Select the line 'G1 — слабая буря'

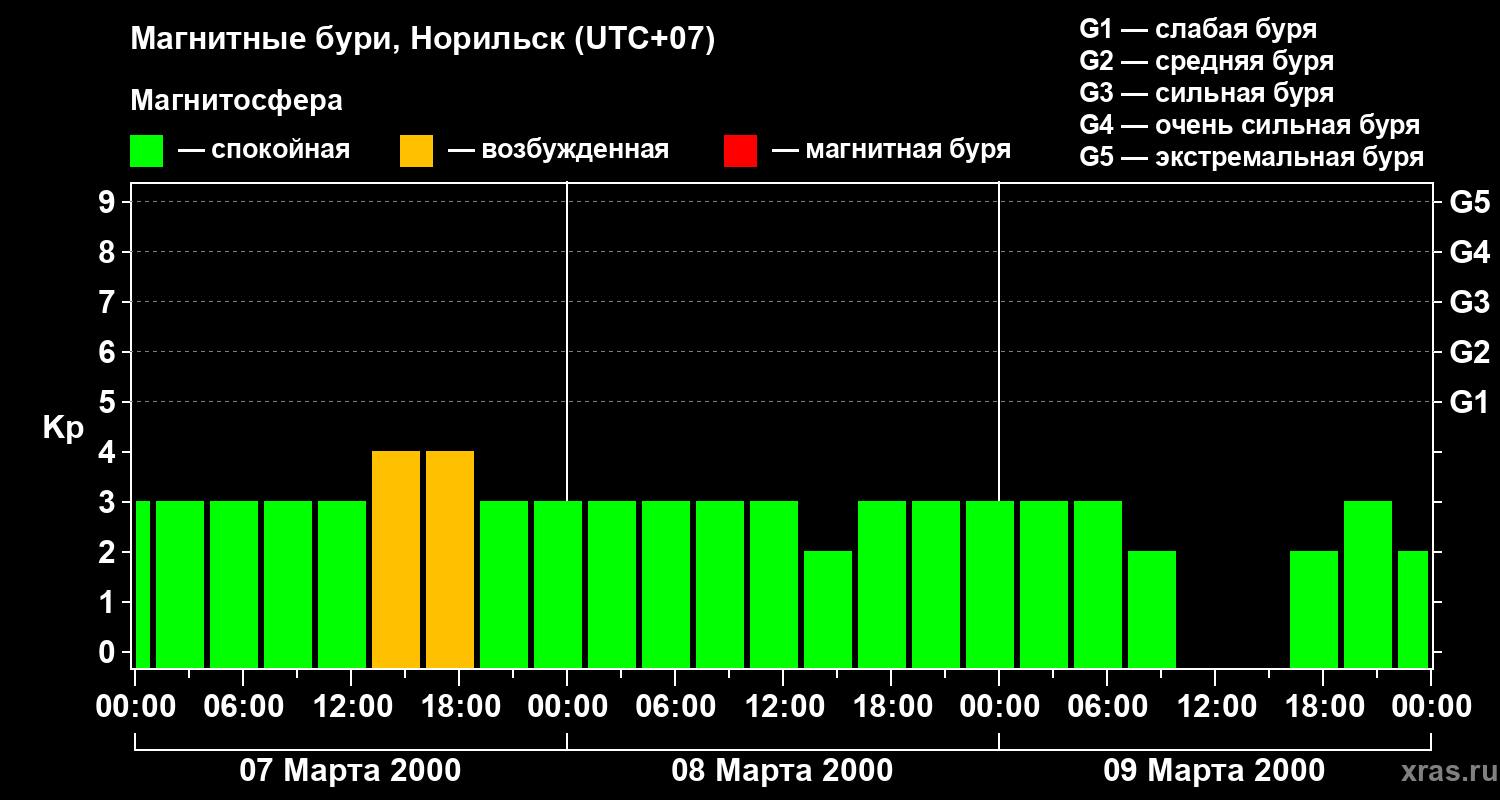click(1198, 29)
